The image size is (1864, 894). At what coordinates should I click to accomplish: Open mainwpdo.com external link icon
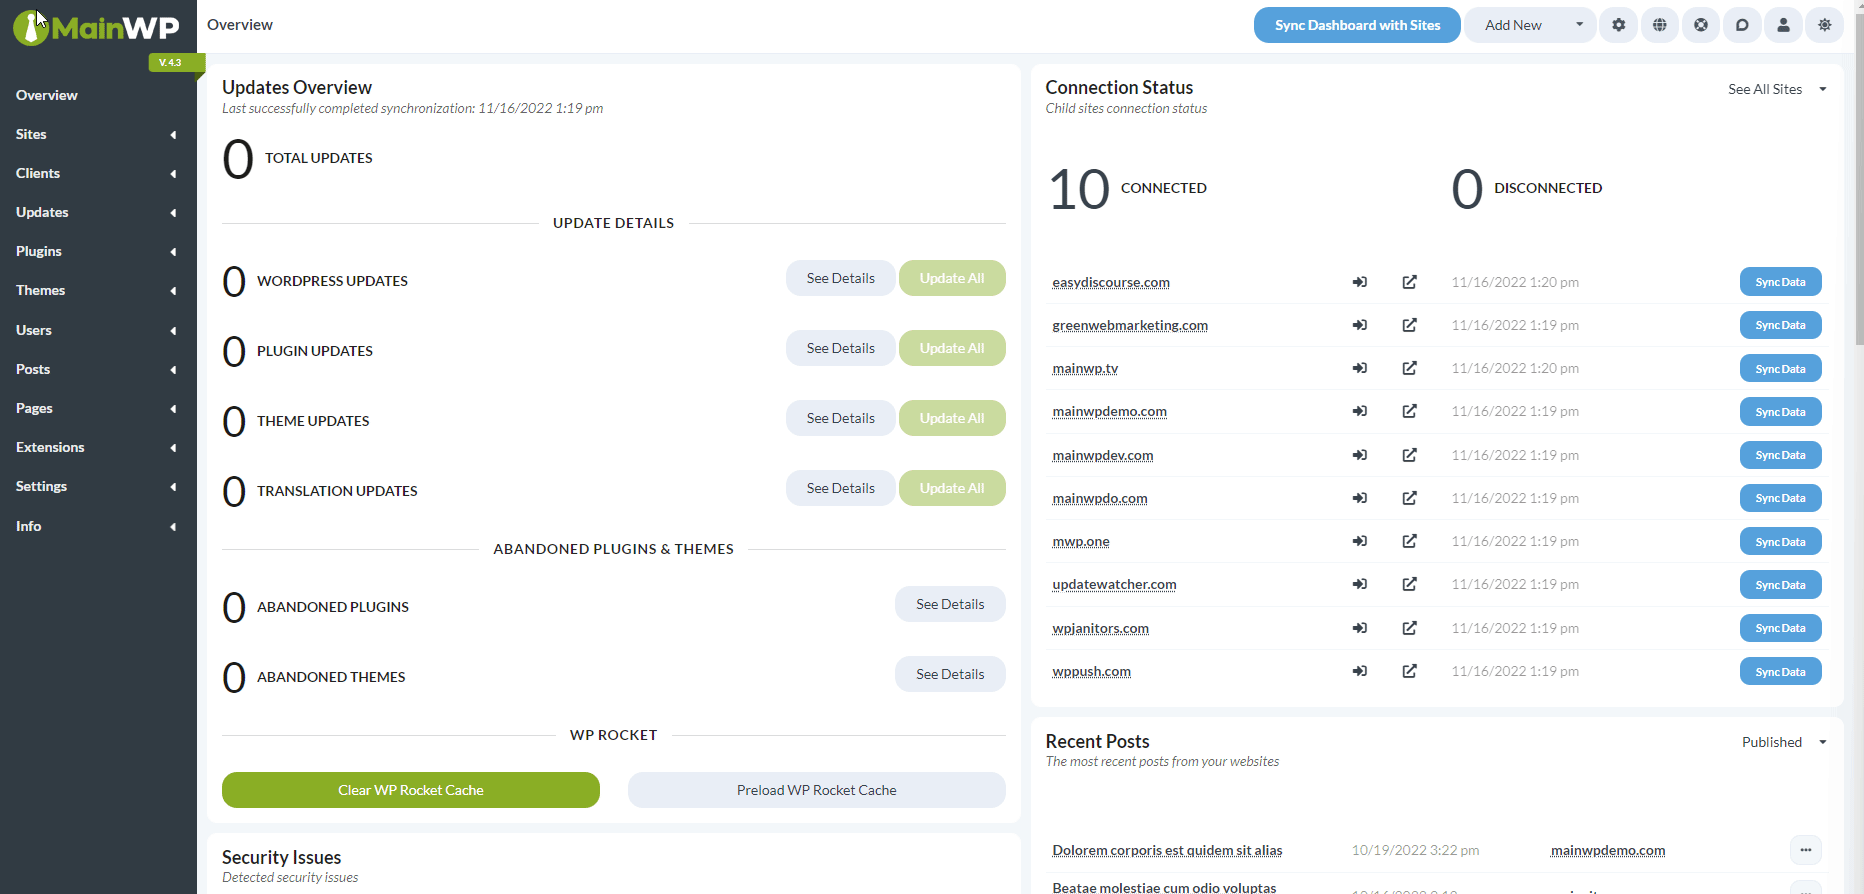(x=1409, y=498)
